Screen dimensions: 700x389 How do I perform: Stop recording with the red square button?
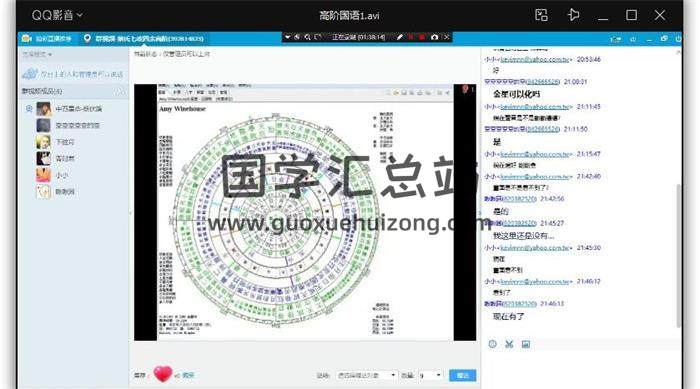(422, 37)
